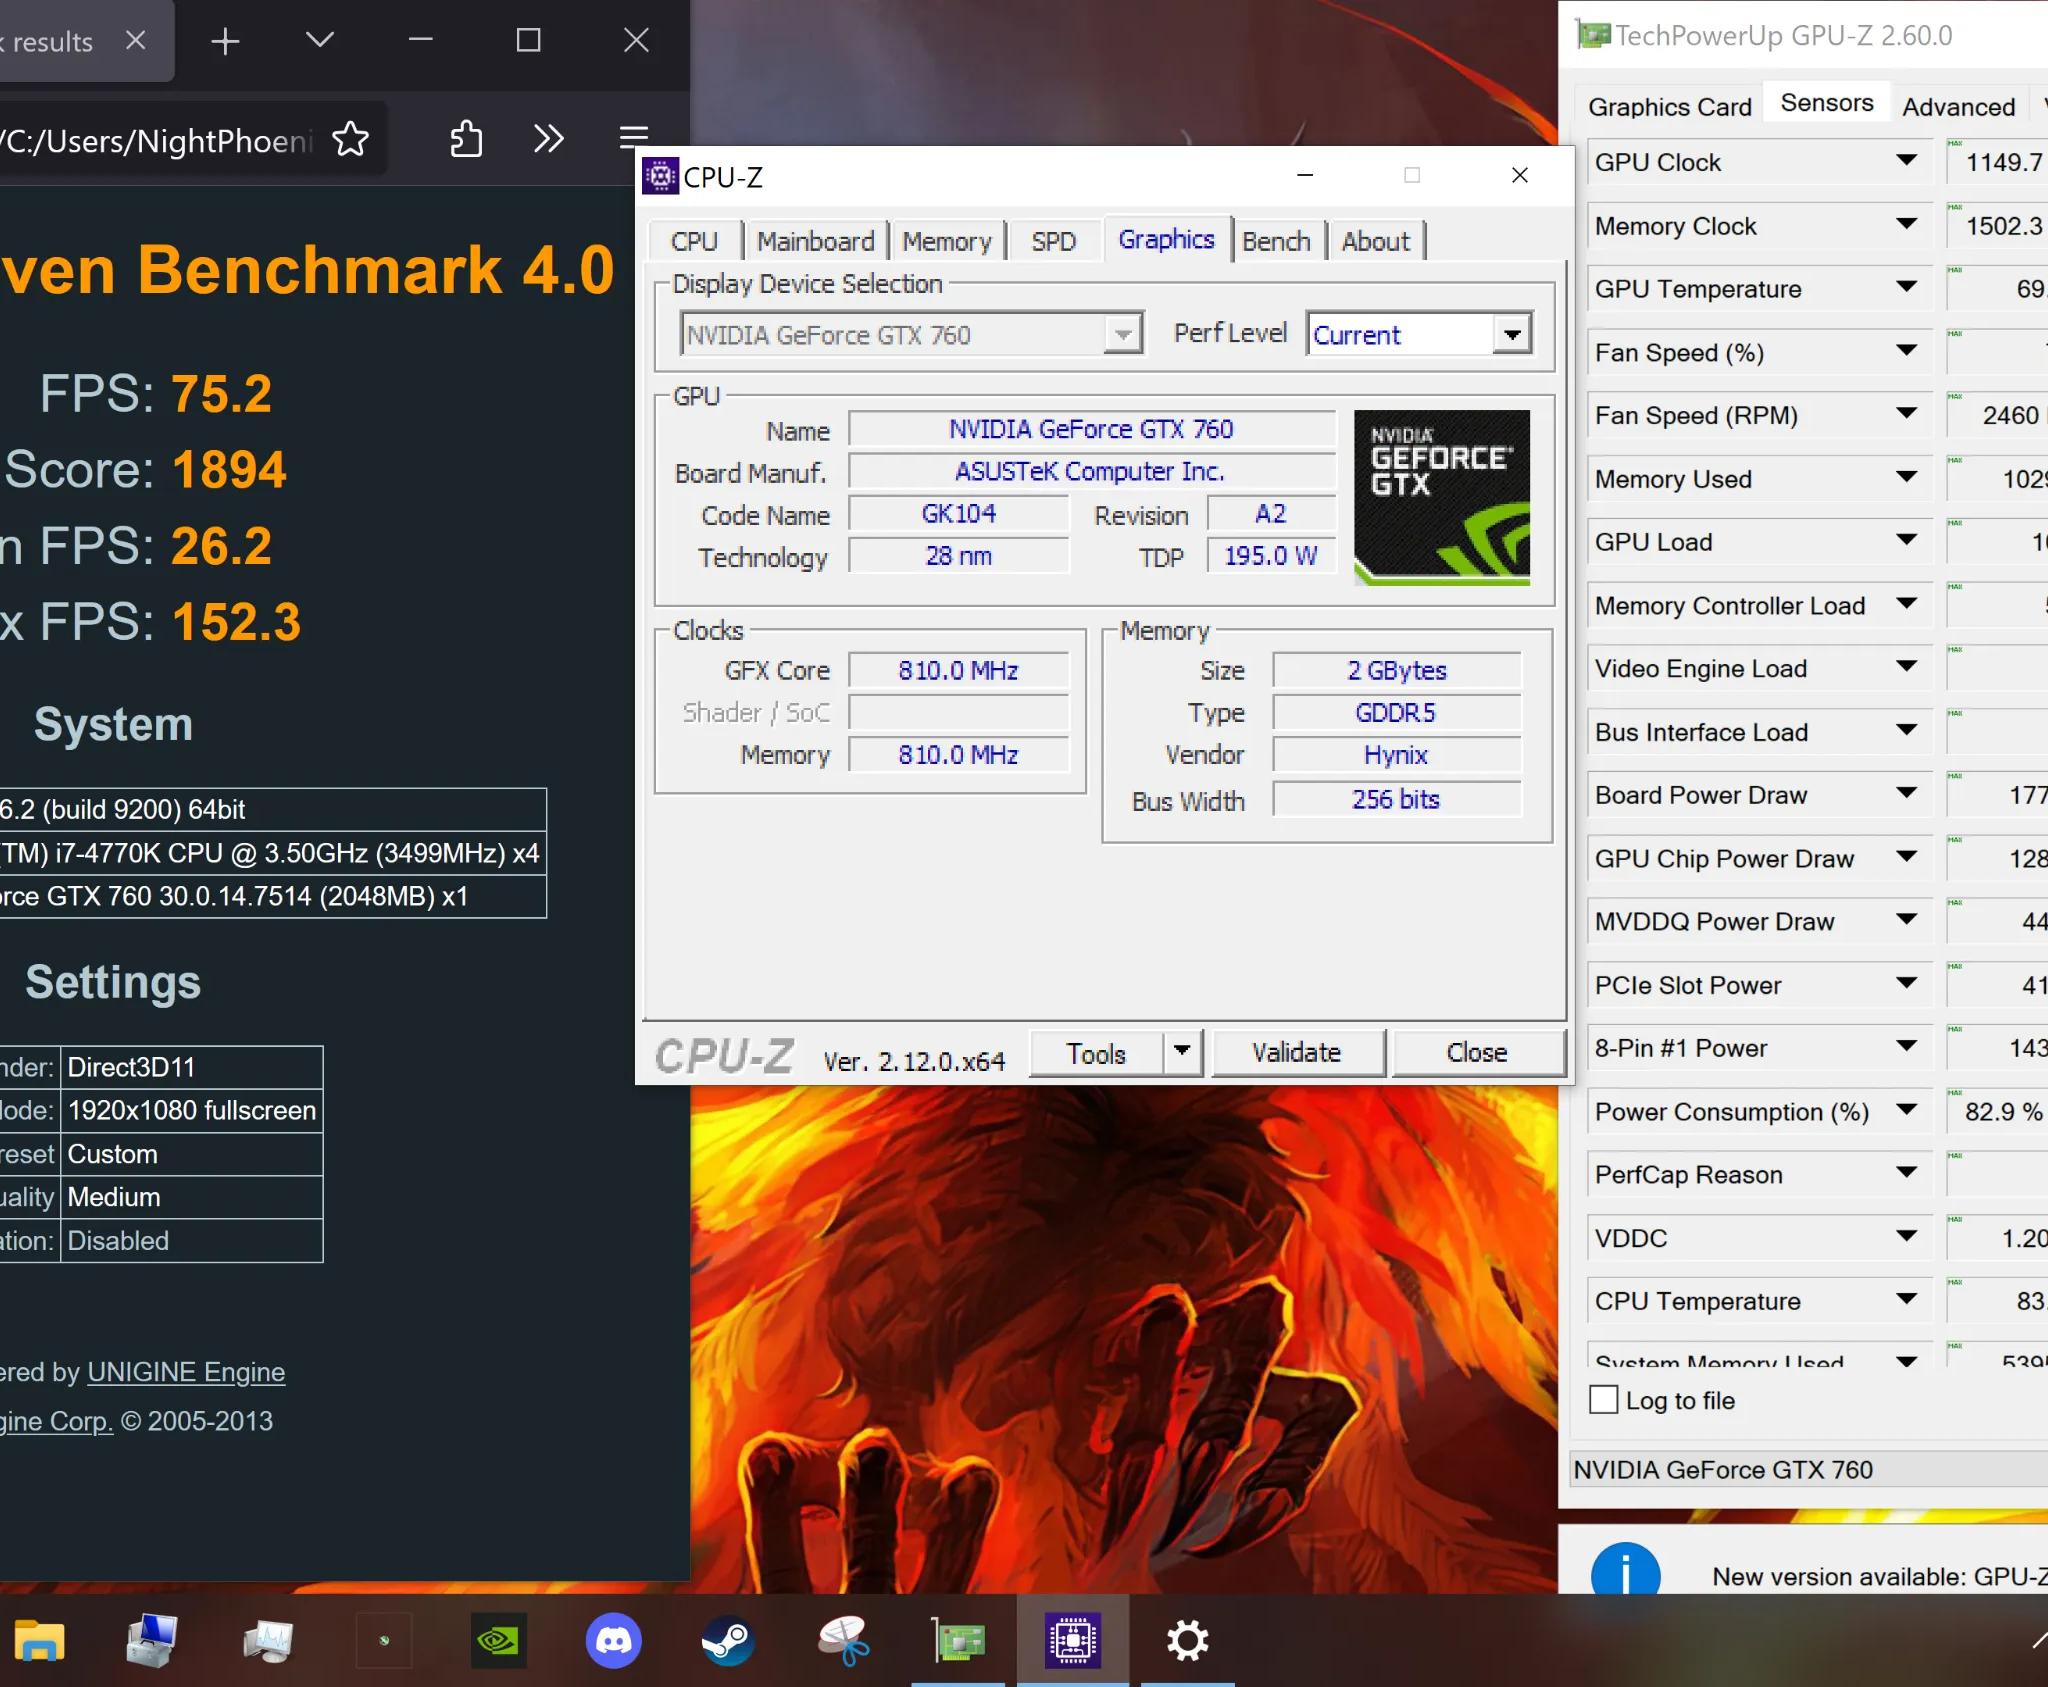Switch to the Bench tab
The image size is (2048, 1687).
click(1276, 241)
